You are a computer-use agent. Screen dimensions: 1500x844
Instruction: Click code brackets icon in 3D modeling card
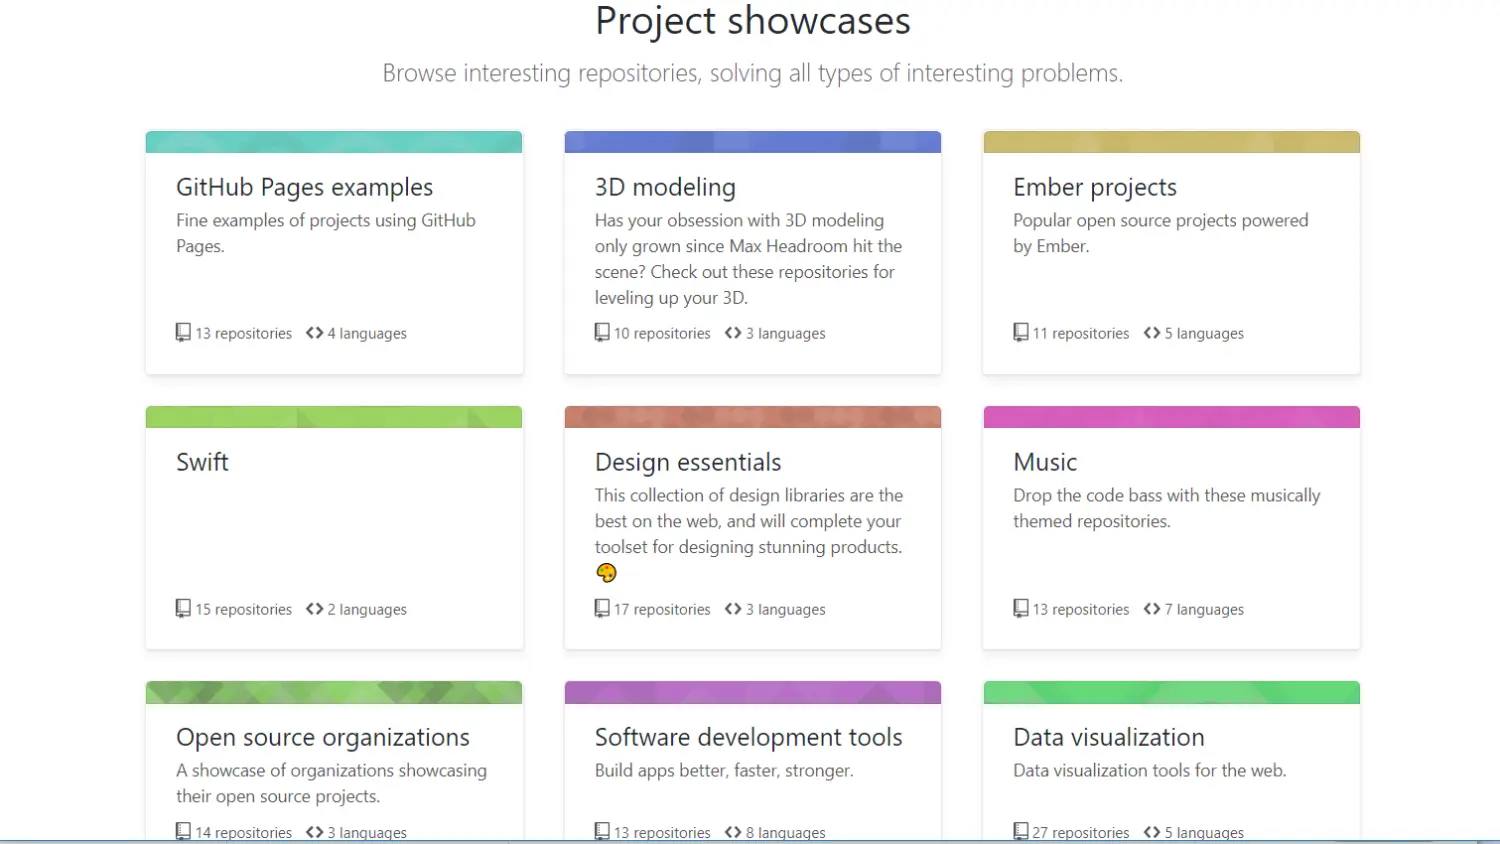[x=733, y=333]
